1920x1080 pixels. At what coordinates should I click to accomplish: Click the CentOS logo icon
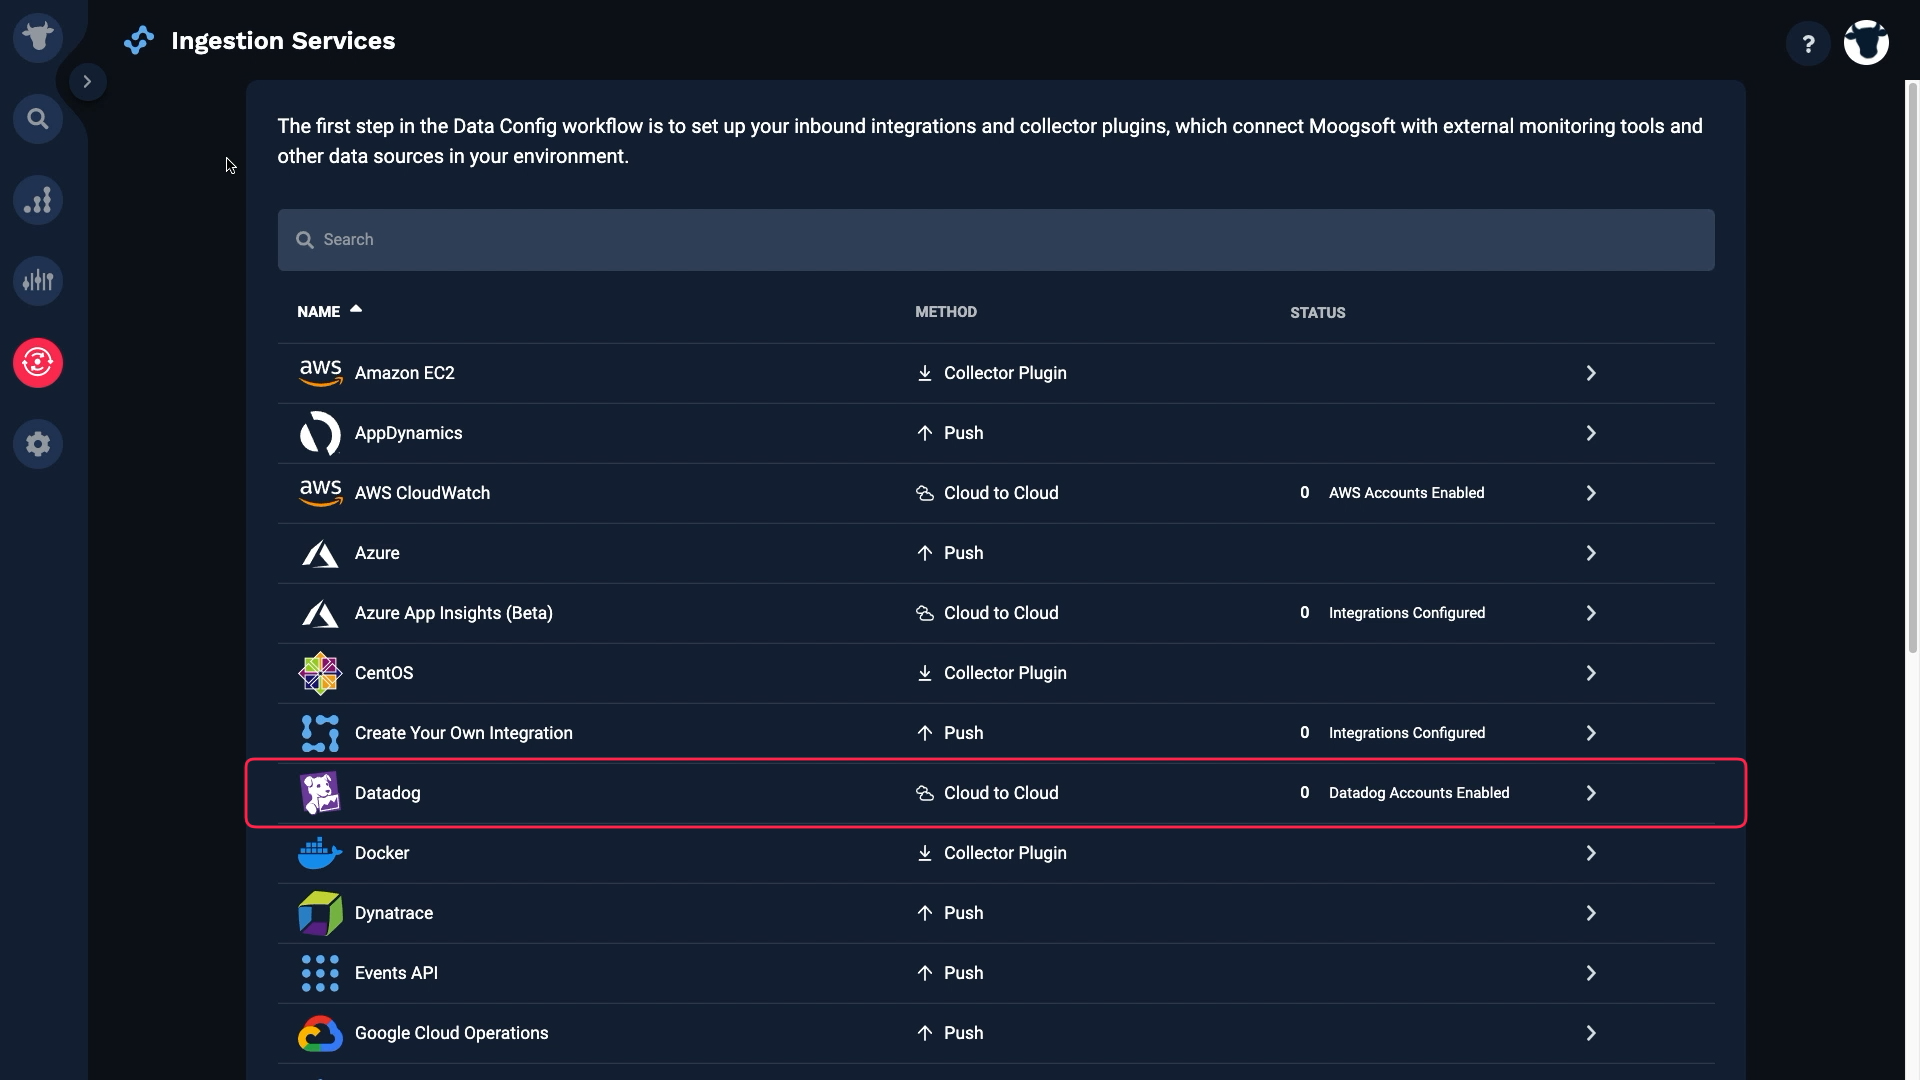[x=320, y=673]
